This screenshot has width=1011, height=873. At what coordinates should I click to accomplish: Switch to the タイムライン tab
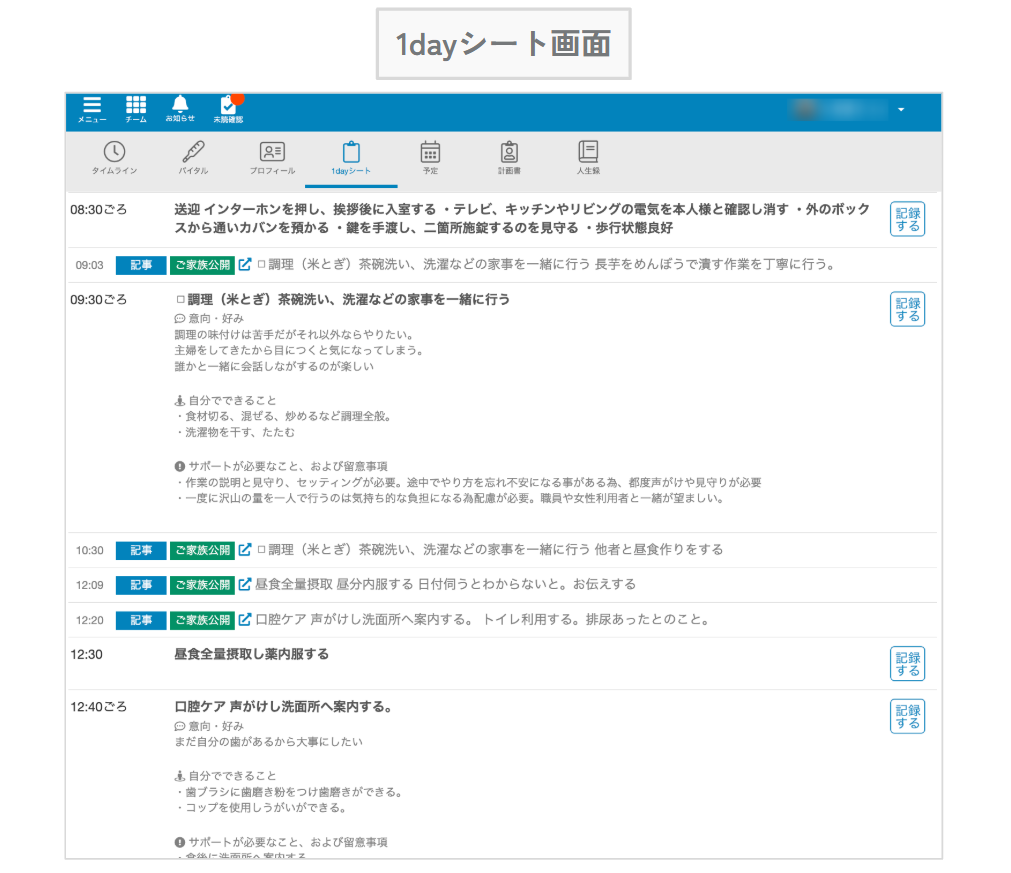pyautogui.click(x=114, y=157)
